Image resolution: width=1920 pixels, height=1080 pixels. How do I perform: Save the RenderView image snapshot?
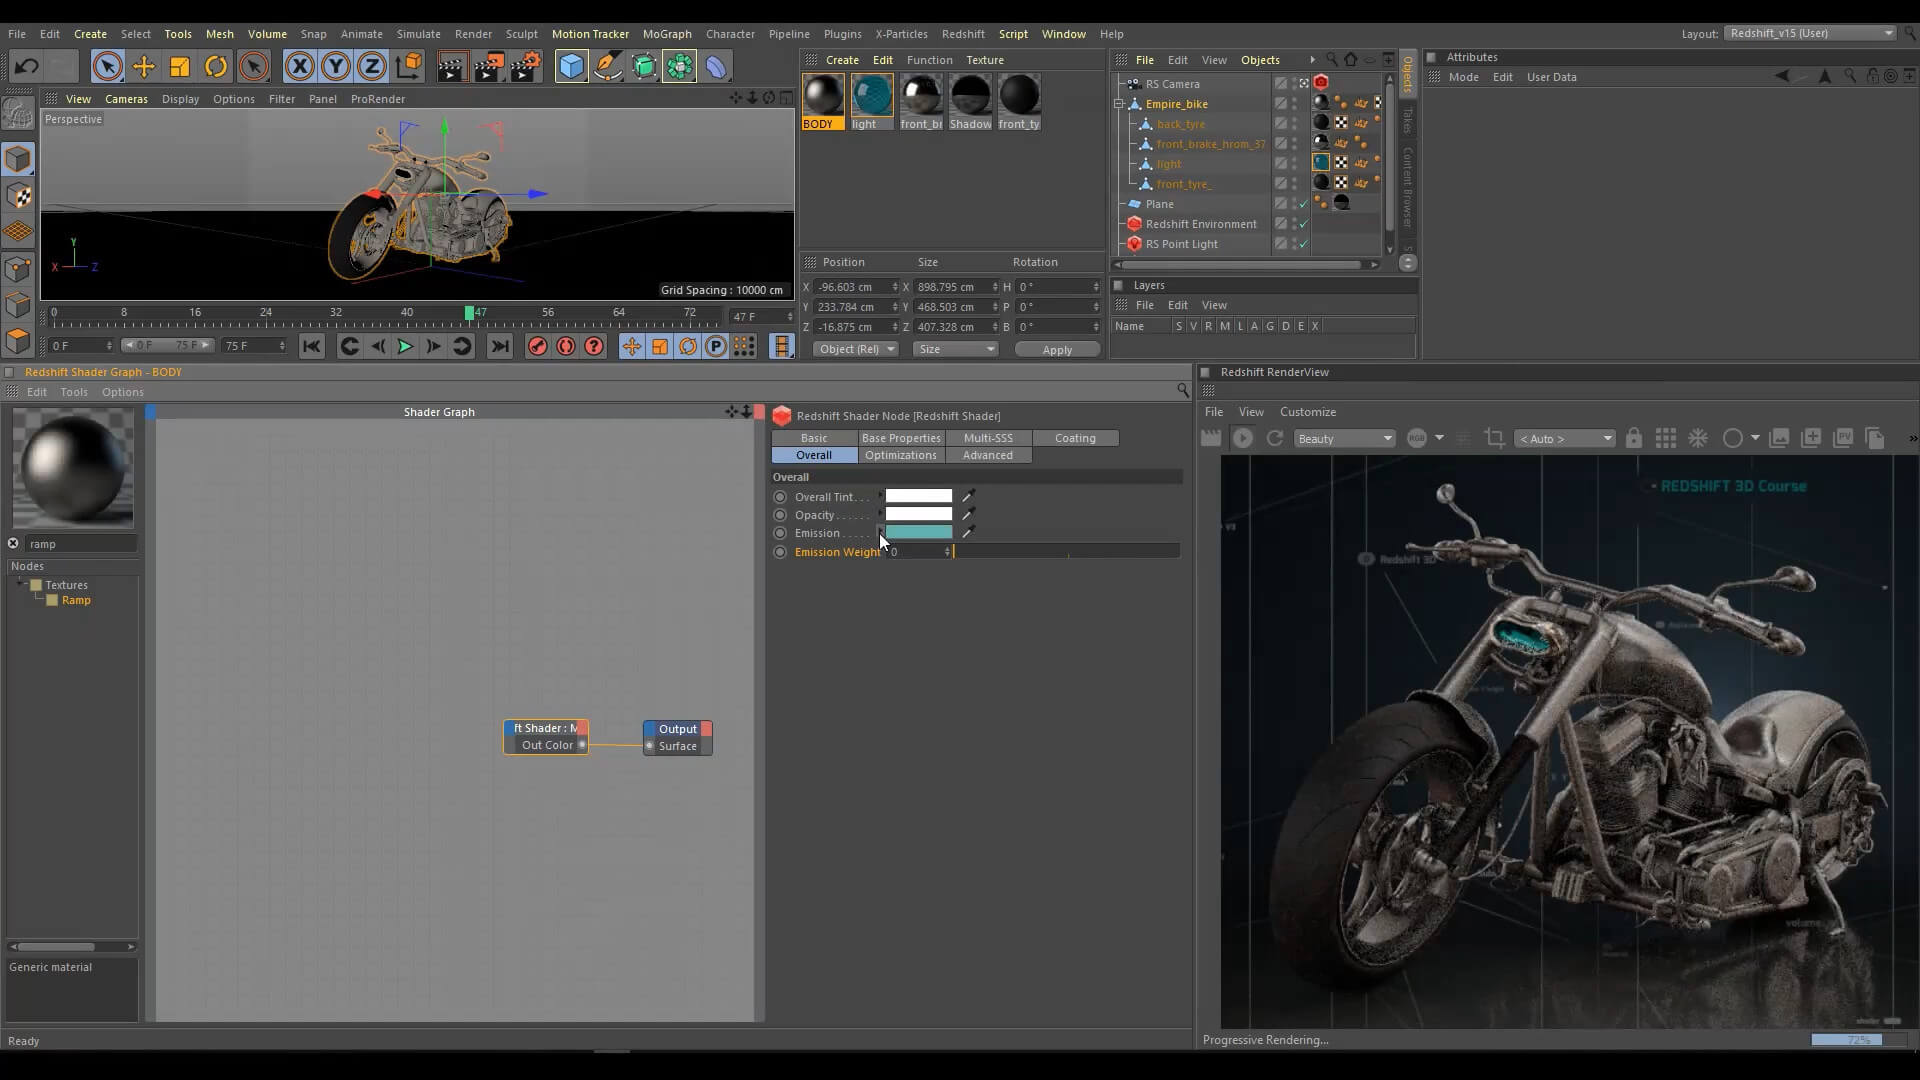click(x=1779, y=438)
